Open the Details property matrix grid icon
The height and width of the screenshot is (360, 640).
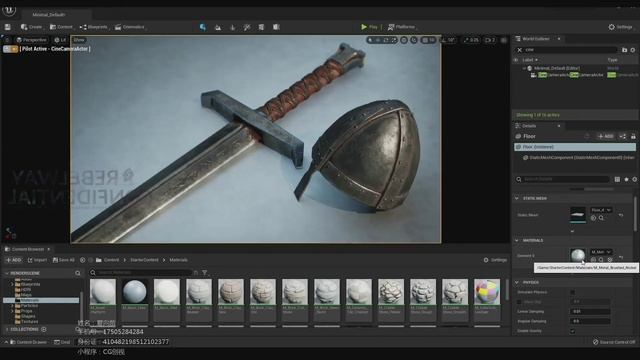pyautogui.click(x=617, y=179)
